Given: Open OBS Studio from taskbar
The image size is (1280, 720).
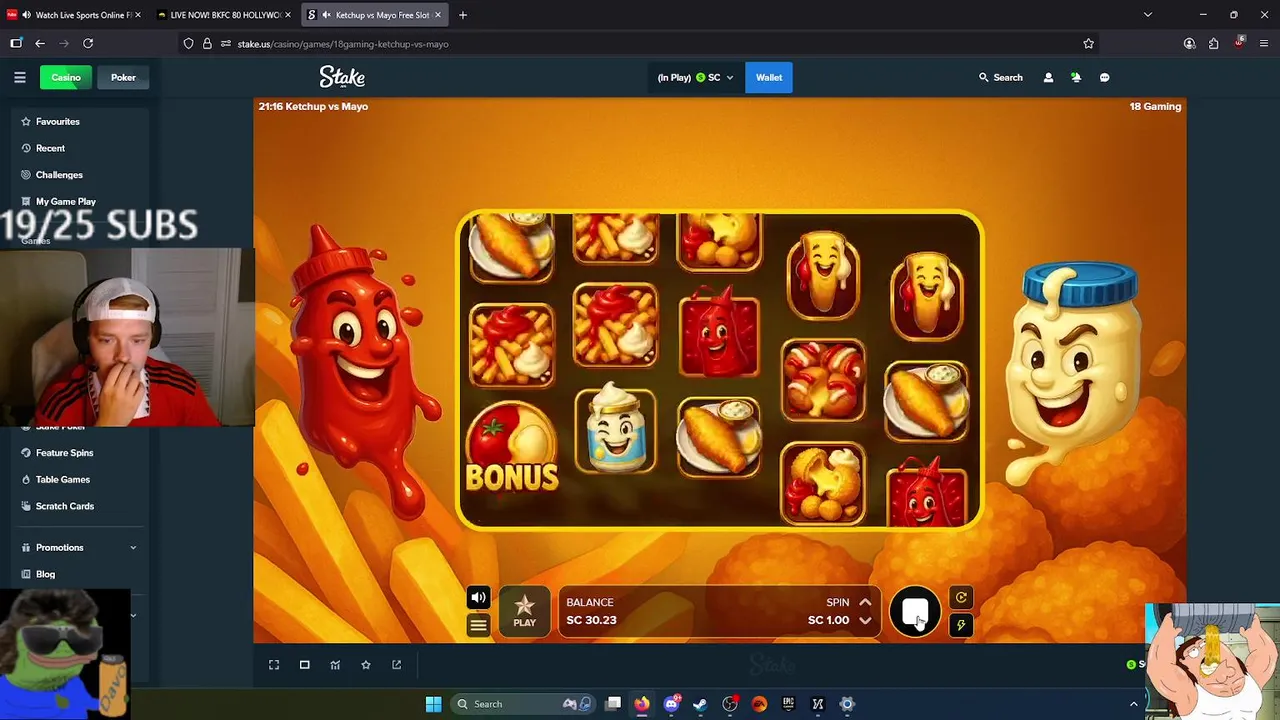Looking at the screenshot, I should tap(730, 704).
